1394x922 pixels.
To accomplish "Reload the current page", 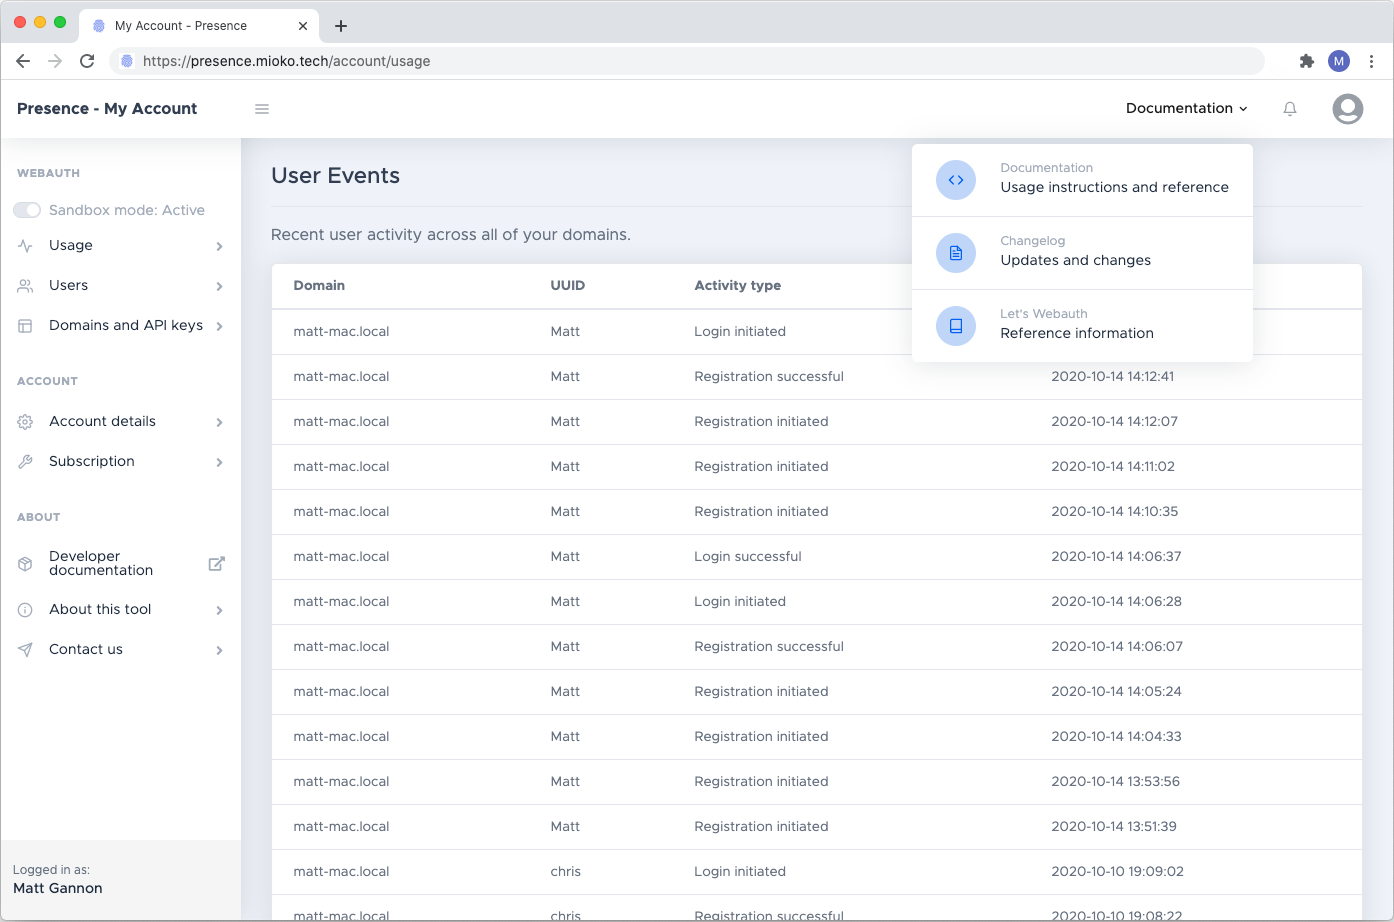I will click(x=87, y=61).
